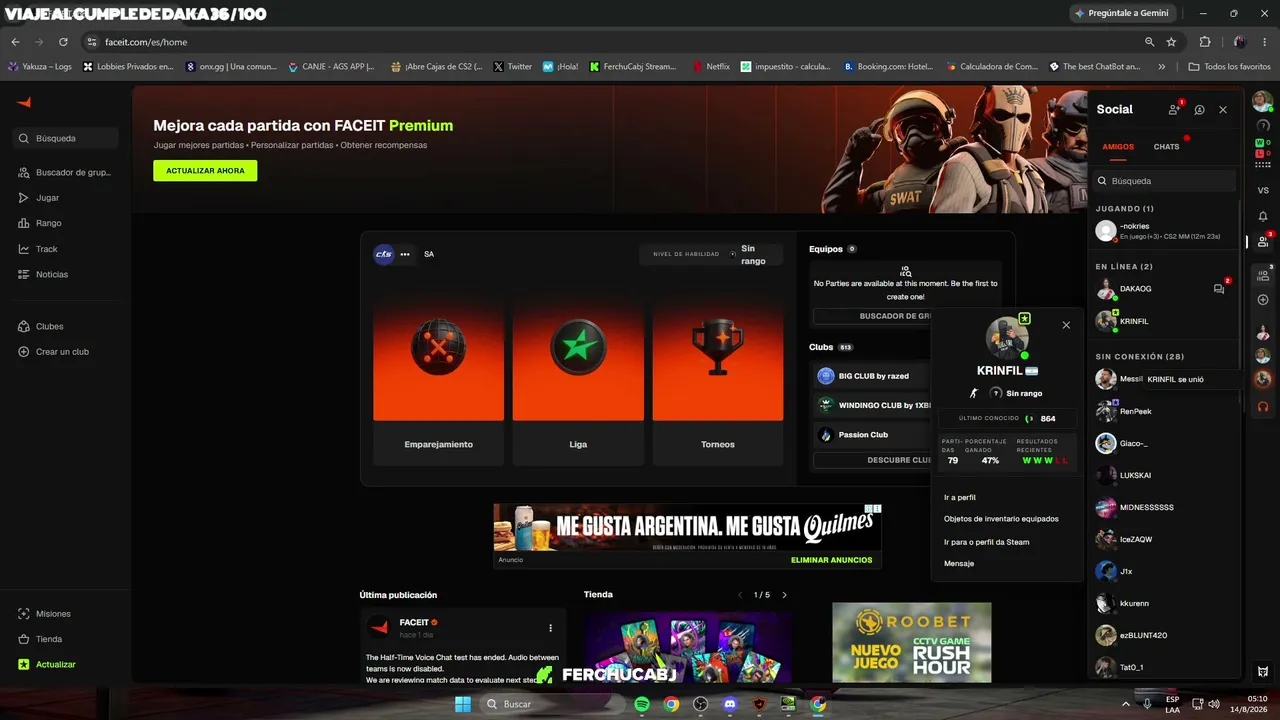Open the three-dot menu next to the CS2 game icon
1280x720 pixels.
405,254
